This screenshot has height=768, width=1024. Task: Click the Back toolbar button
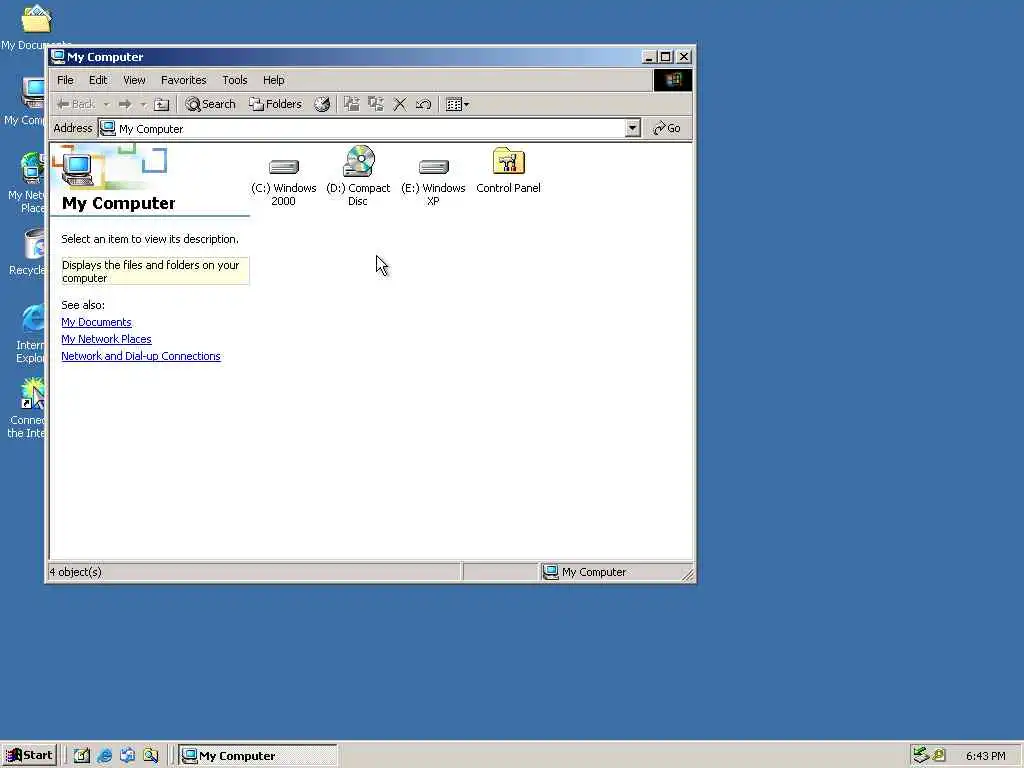[x=76, y=104]
